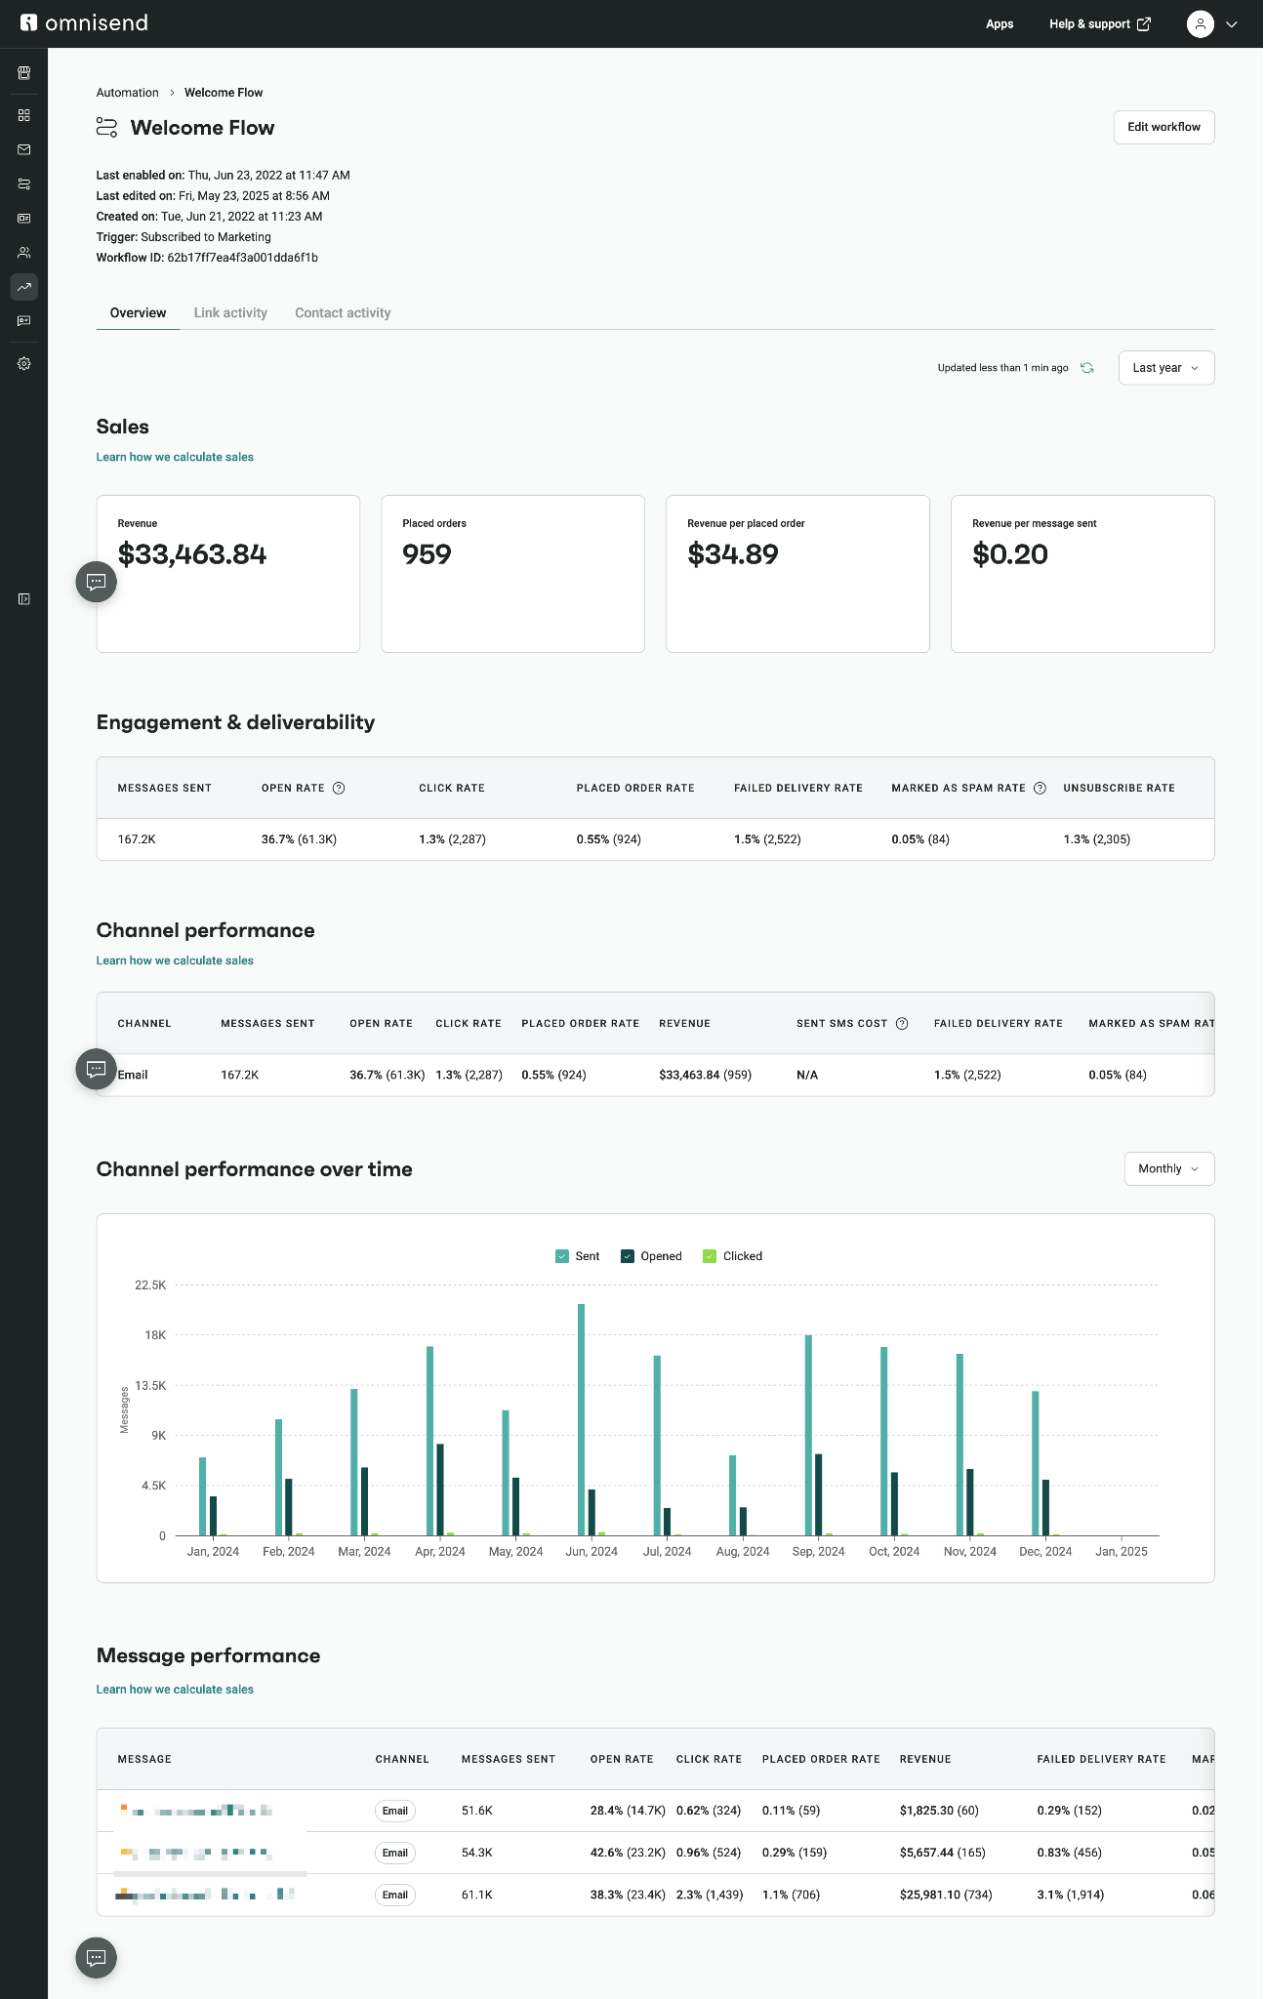1264x1999 pixels.
Task: Click the Jun, 2024 Sent bar in the chart
Action: pos(581,1420)
